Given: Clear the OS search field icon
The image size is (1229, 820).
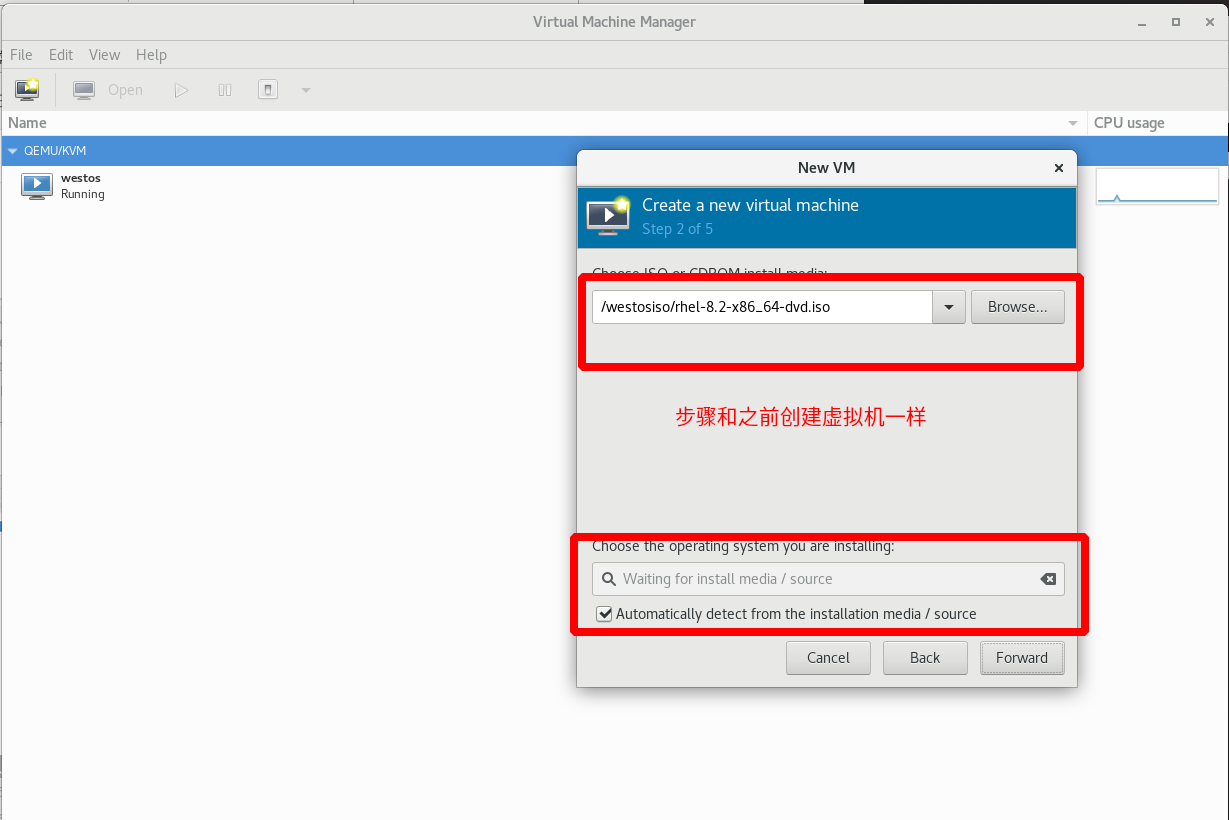Looking at the screenshot, I should tap(1047, 579).
